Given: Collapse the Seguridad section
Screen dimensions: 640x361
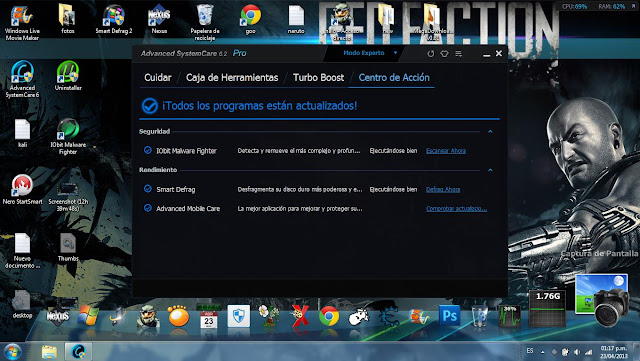Looking at the screenshot, I should [490, 131].
